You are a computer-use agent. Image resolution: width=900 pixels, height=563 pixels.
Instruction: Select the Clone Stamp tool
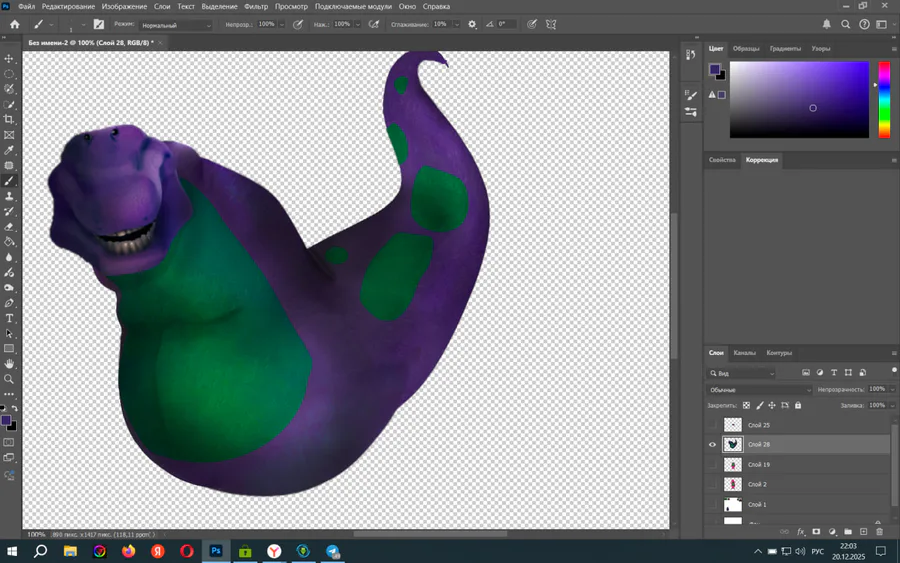click(9, 196)
